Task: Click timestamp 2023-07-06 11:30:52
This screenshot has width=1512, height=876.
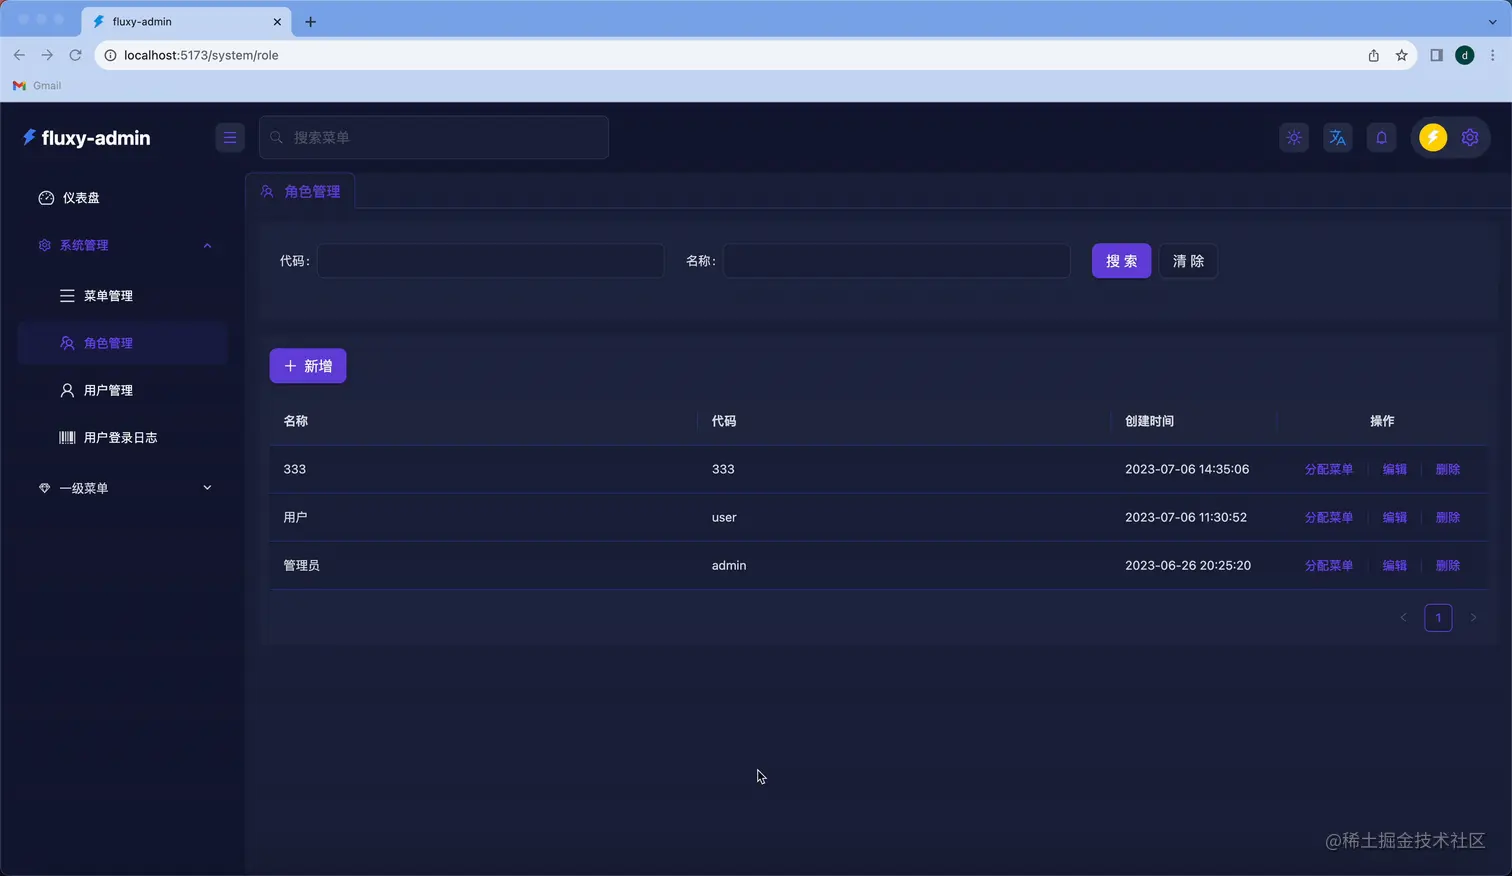Action: point(1186,517)
